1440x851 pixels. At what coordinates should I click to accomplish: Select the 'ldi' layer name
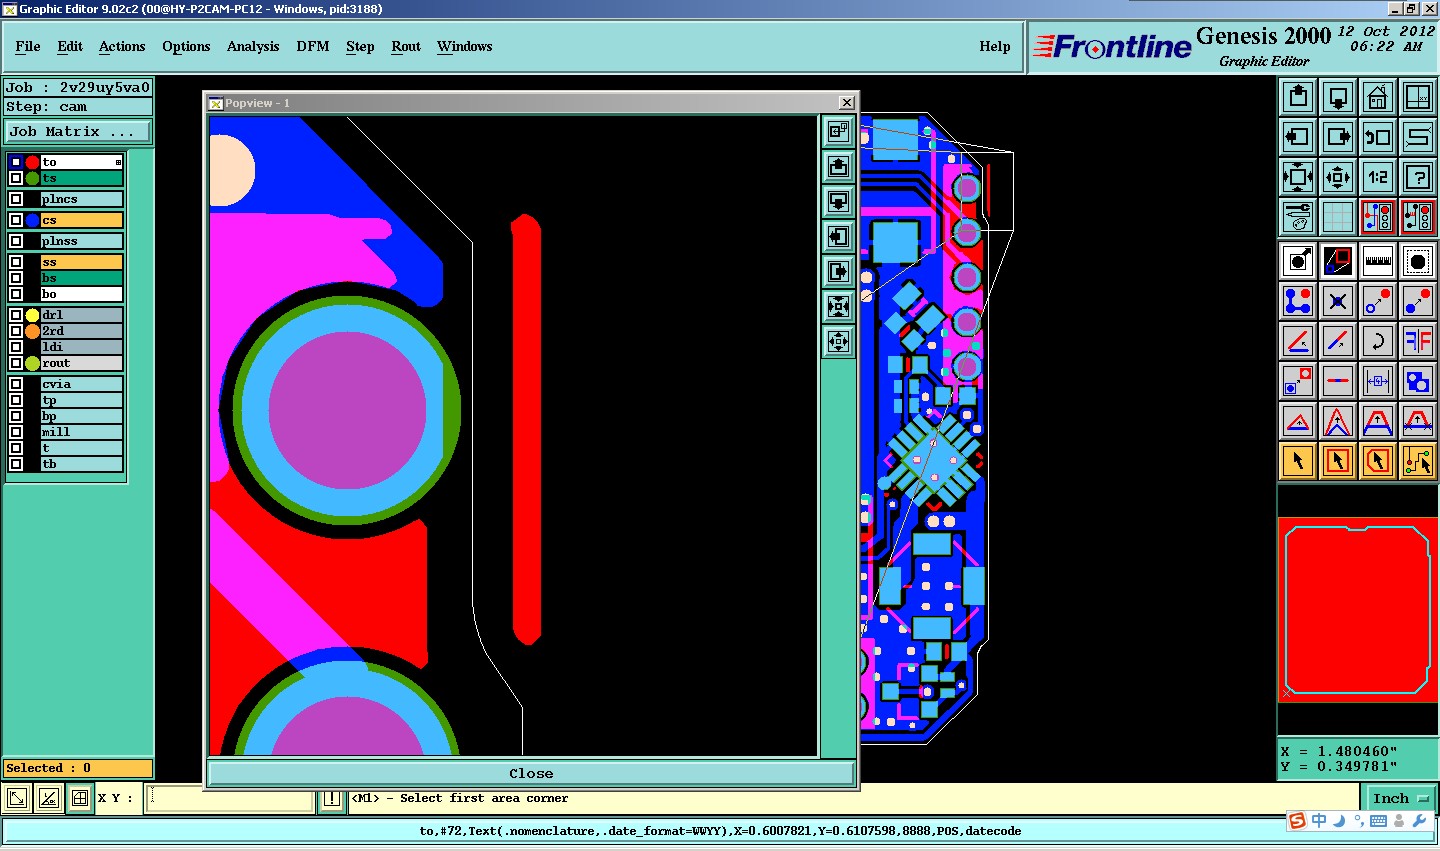pyautogui.click(x=82, y=347)
